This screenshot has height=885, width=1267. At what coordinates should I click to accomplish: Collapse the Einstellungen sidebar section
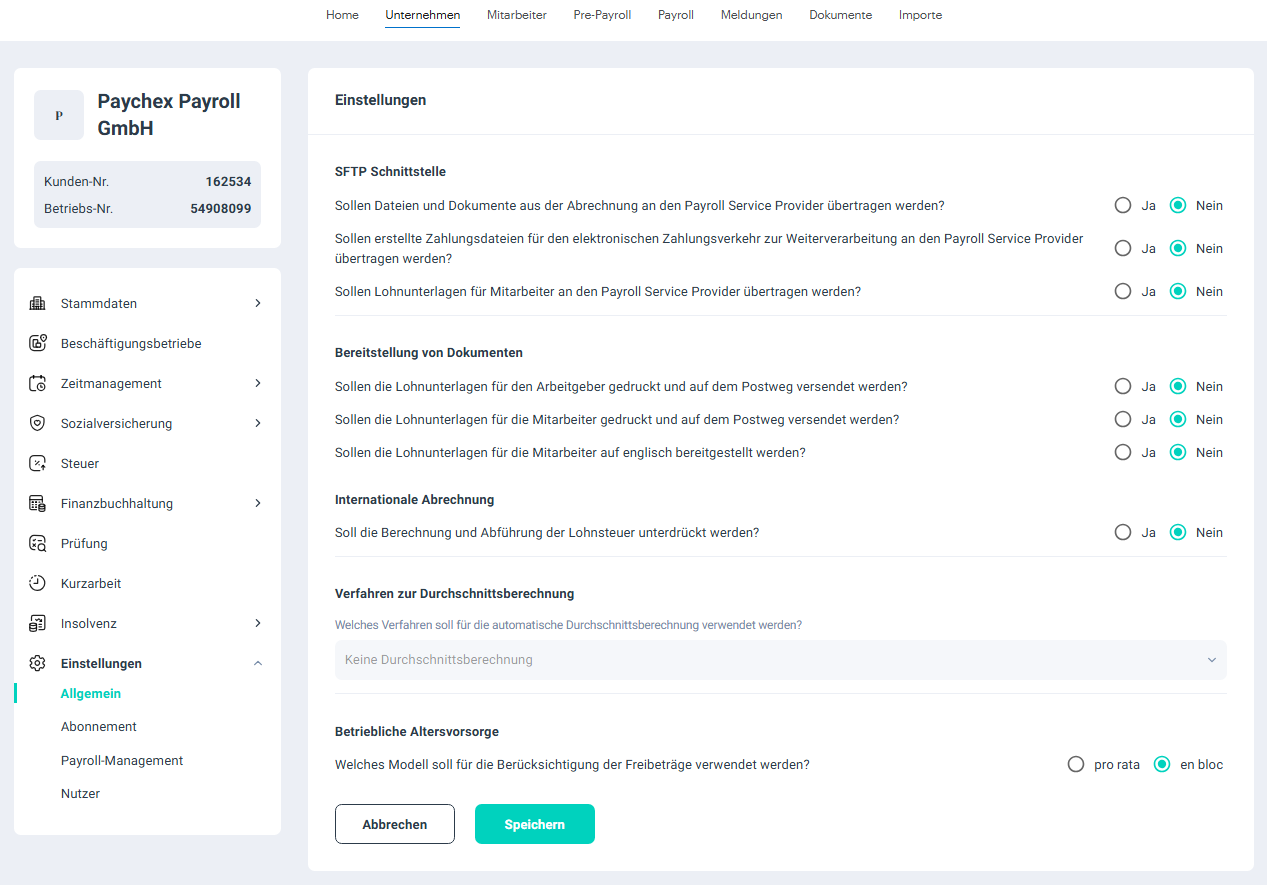tap(258, 663)
